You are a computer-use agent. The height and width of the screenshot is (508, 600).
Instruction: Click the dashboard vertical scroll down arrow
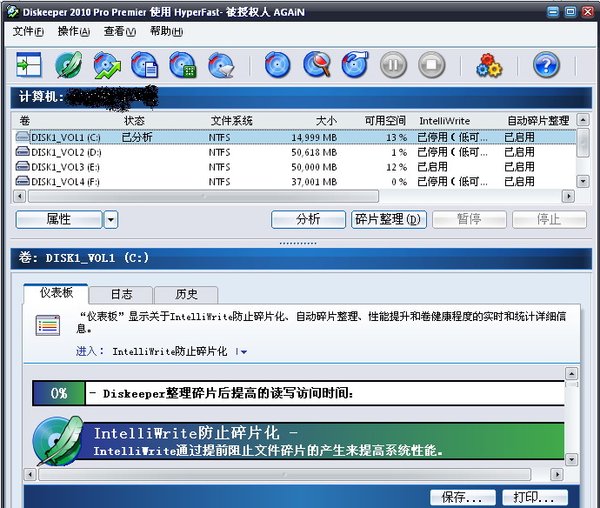click(x=571, y=459)
